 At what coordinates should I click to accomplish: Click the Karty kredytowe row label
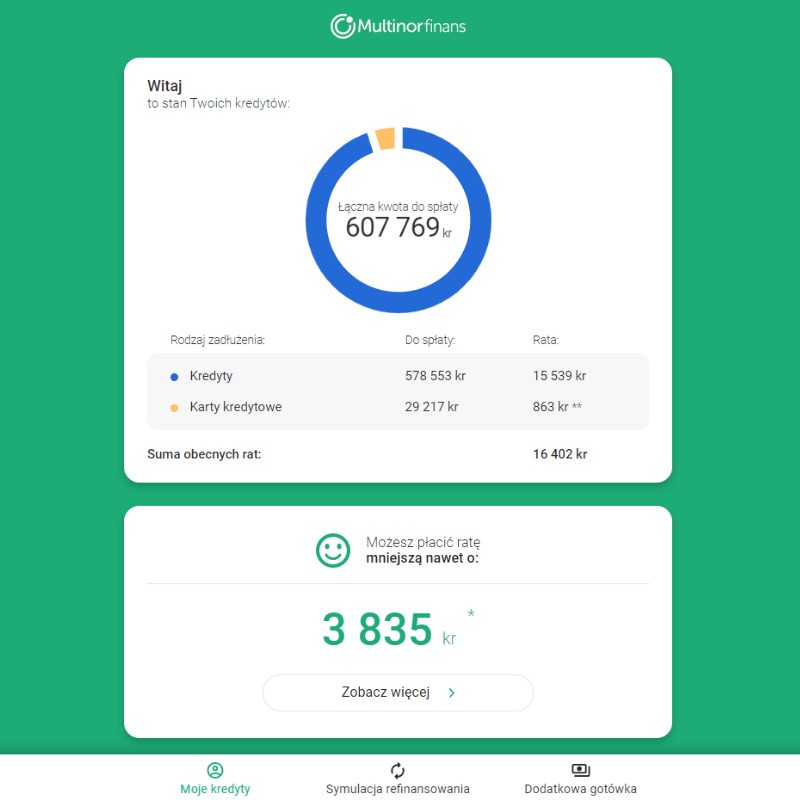pos(236,407)
